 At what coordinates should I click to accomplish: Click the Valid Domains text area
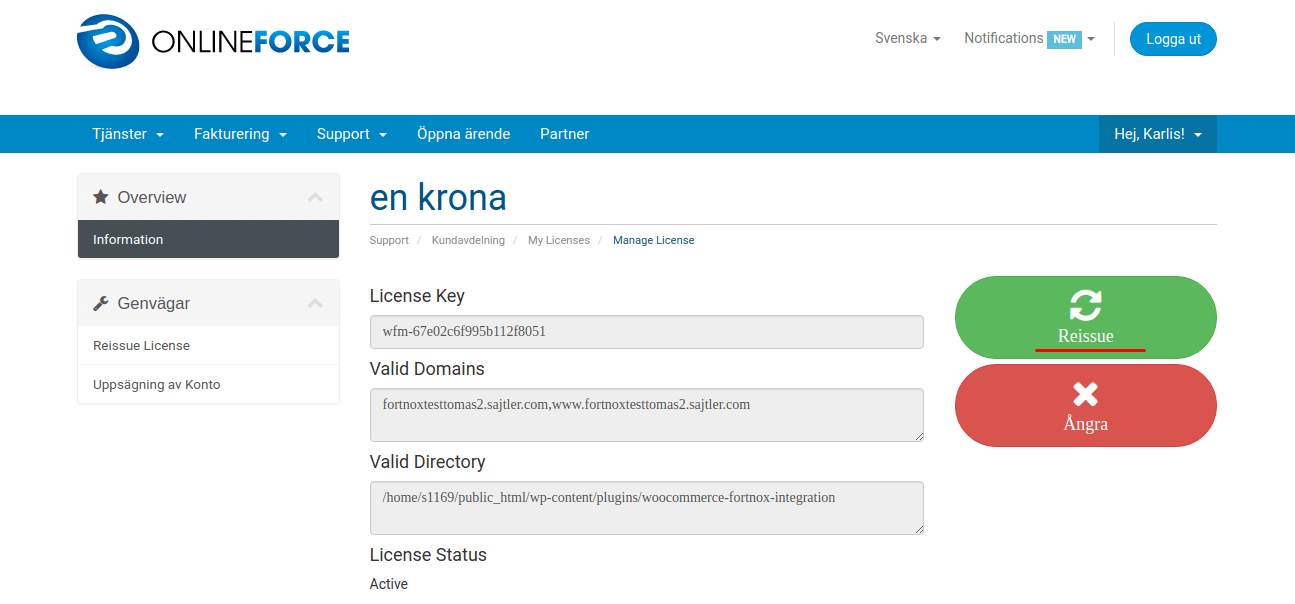[647, 415]
